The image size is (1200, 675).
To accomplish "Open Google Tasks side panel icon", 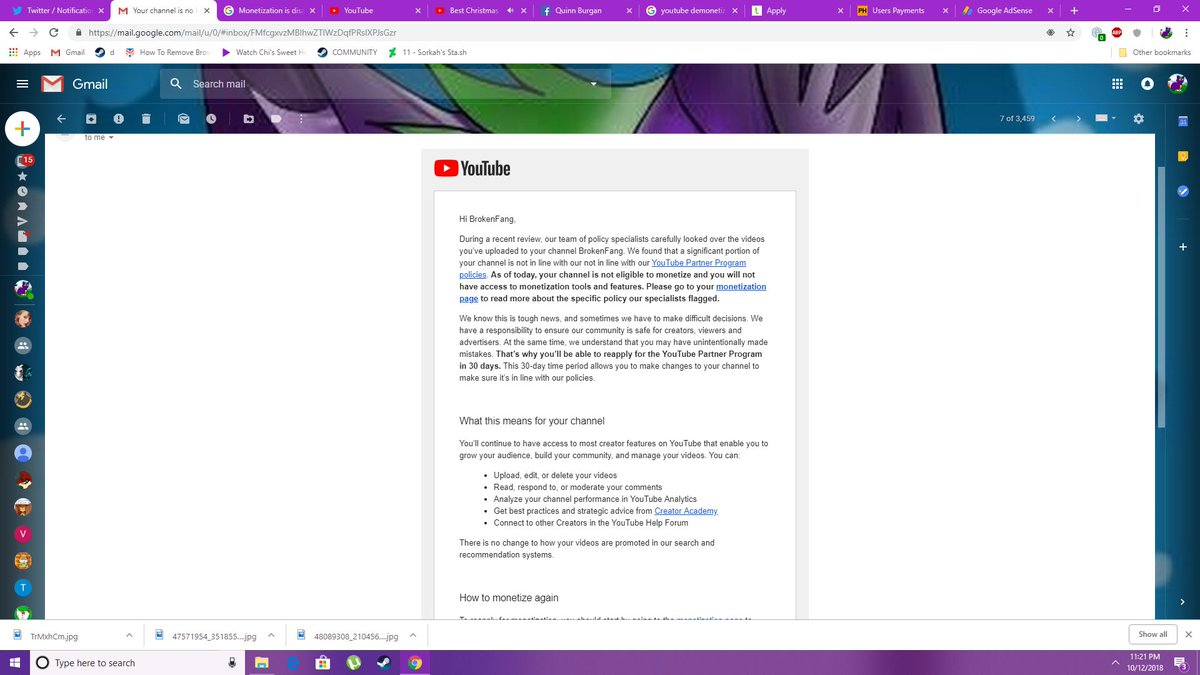I will 1182,190.
